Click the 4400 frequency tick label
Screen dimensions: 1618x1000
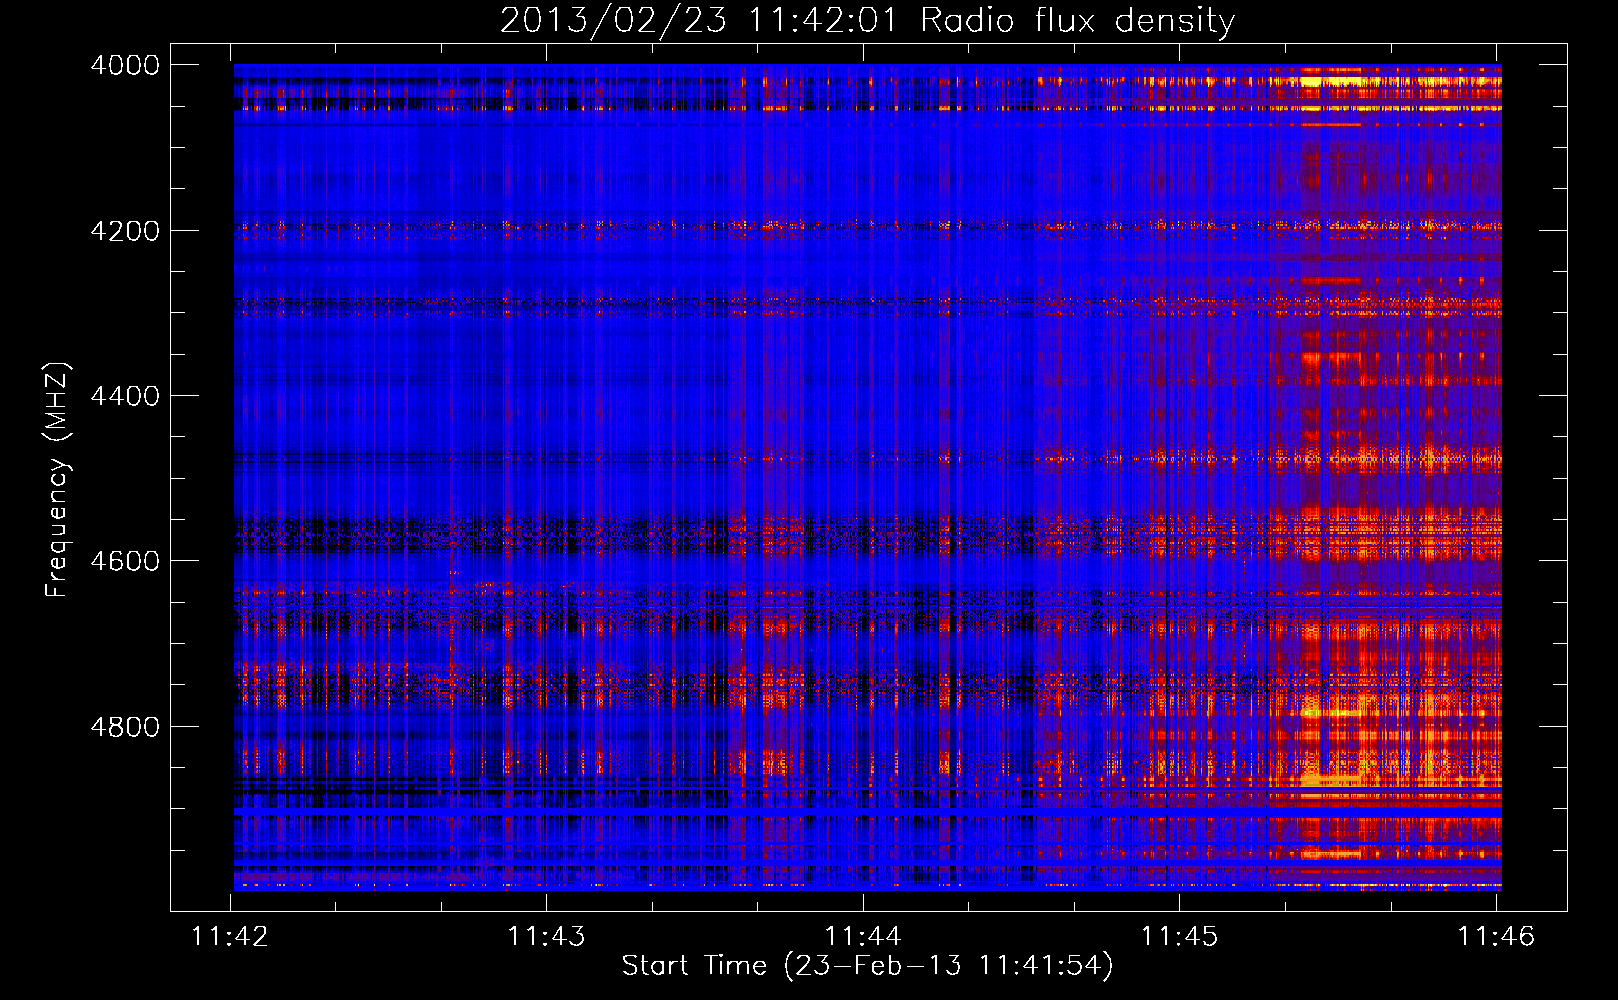click(x=125, y=396)
